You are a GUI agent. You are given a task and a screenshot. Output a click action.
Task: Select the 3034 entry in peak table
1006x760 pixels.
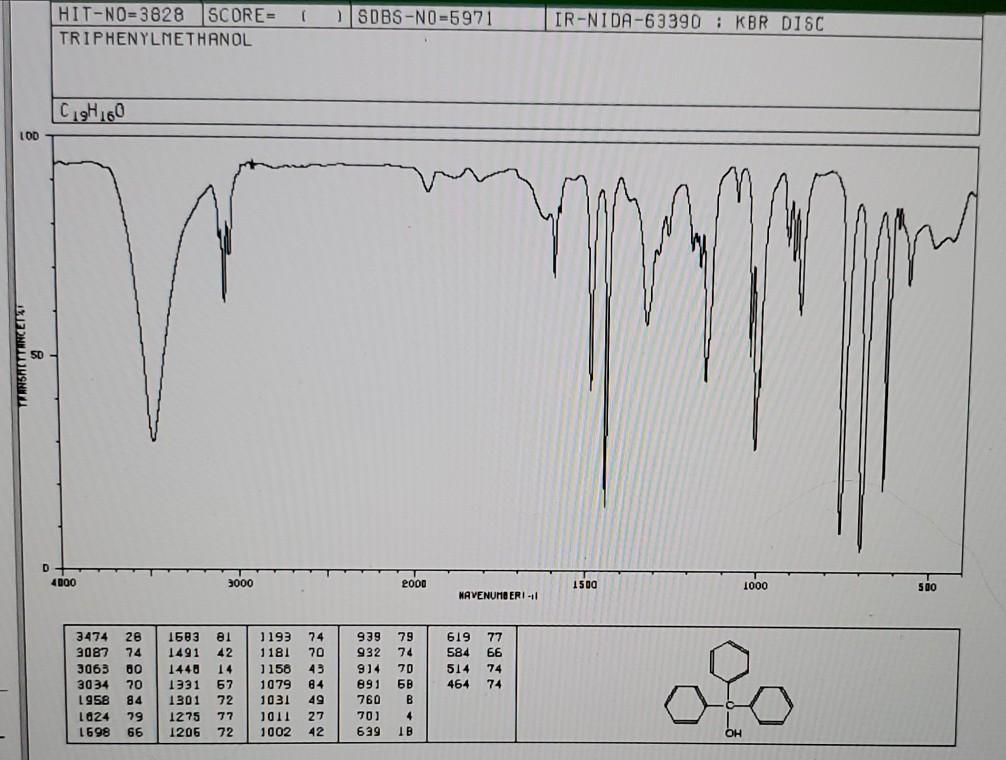point(108,684)
